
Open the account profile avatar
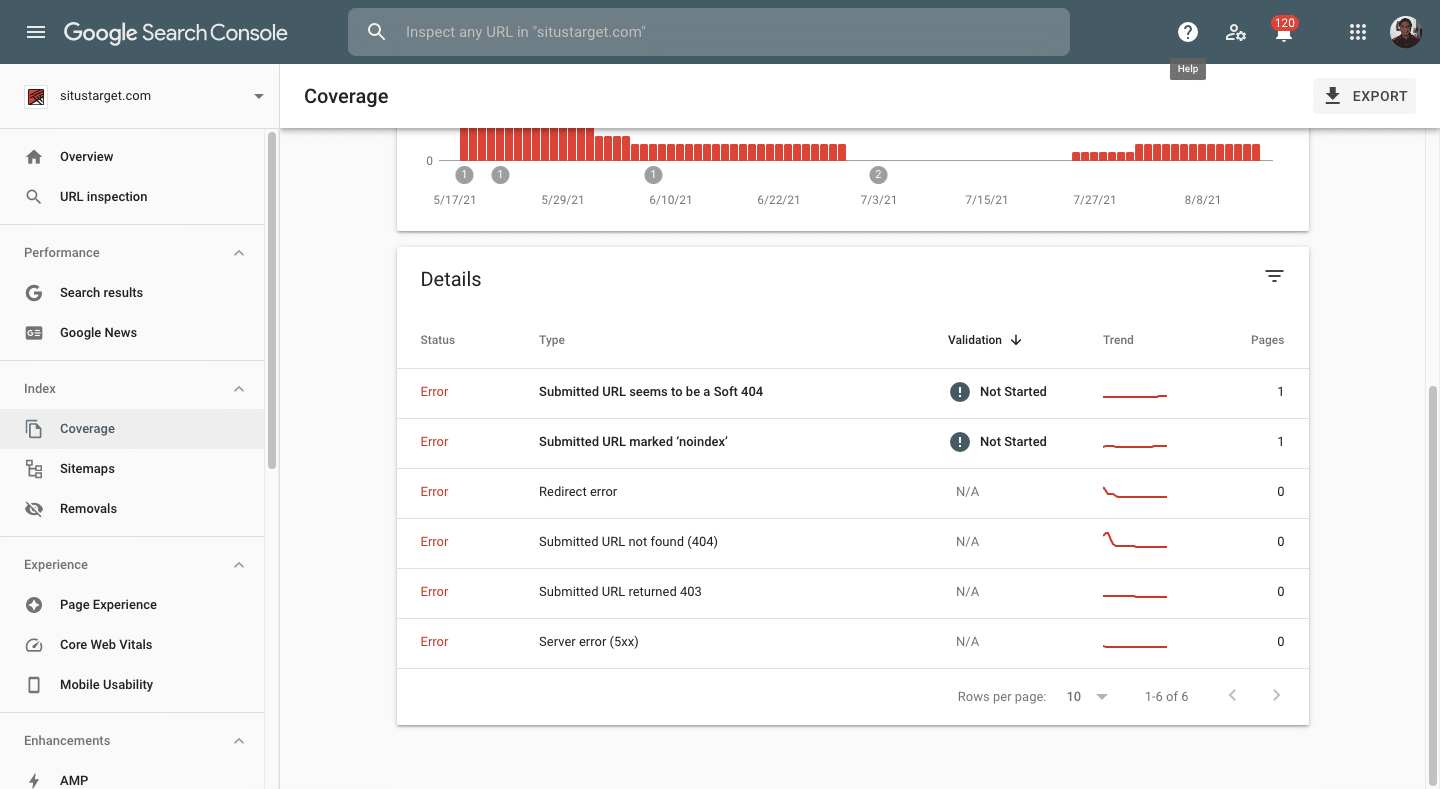click(x=1406, y=32)
